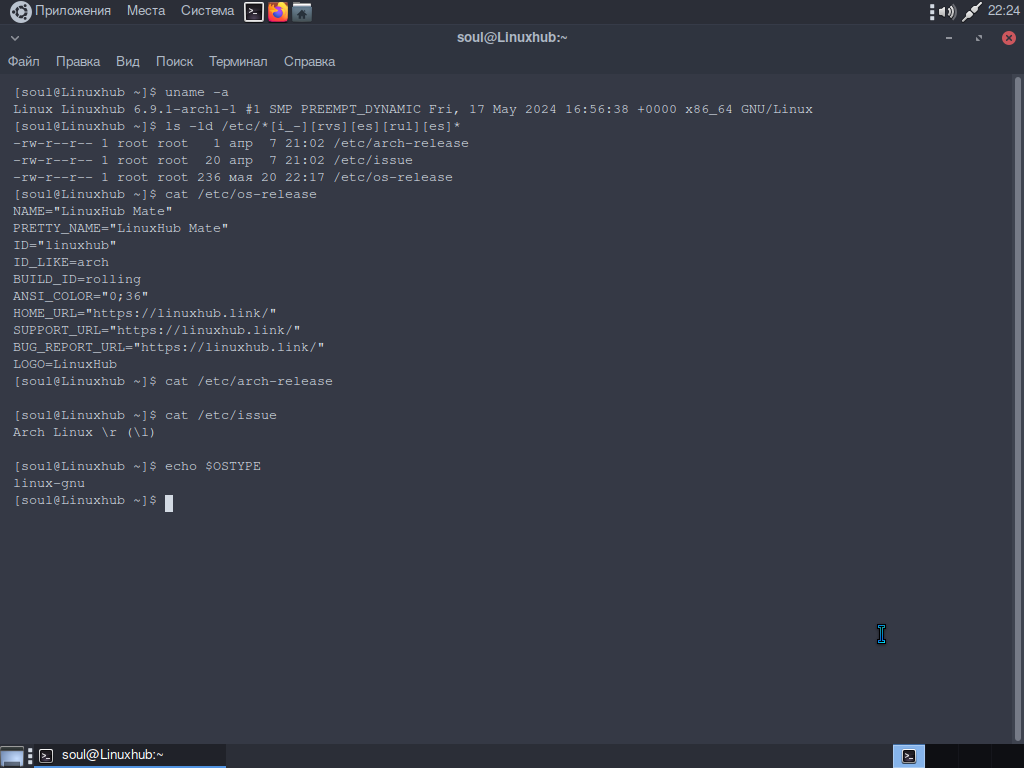Click the kernel version line '6.9.1-arch1-1'

point(413,109)
